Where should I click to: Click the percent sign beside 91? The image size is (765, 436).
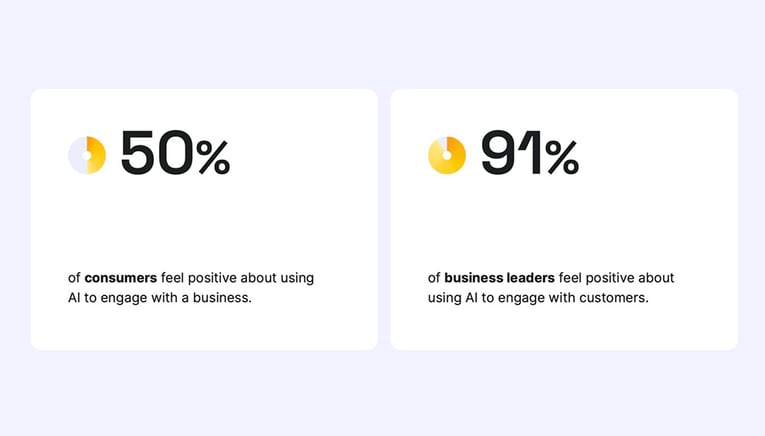pos(563,157)
